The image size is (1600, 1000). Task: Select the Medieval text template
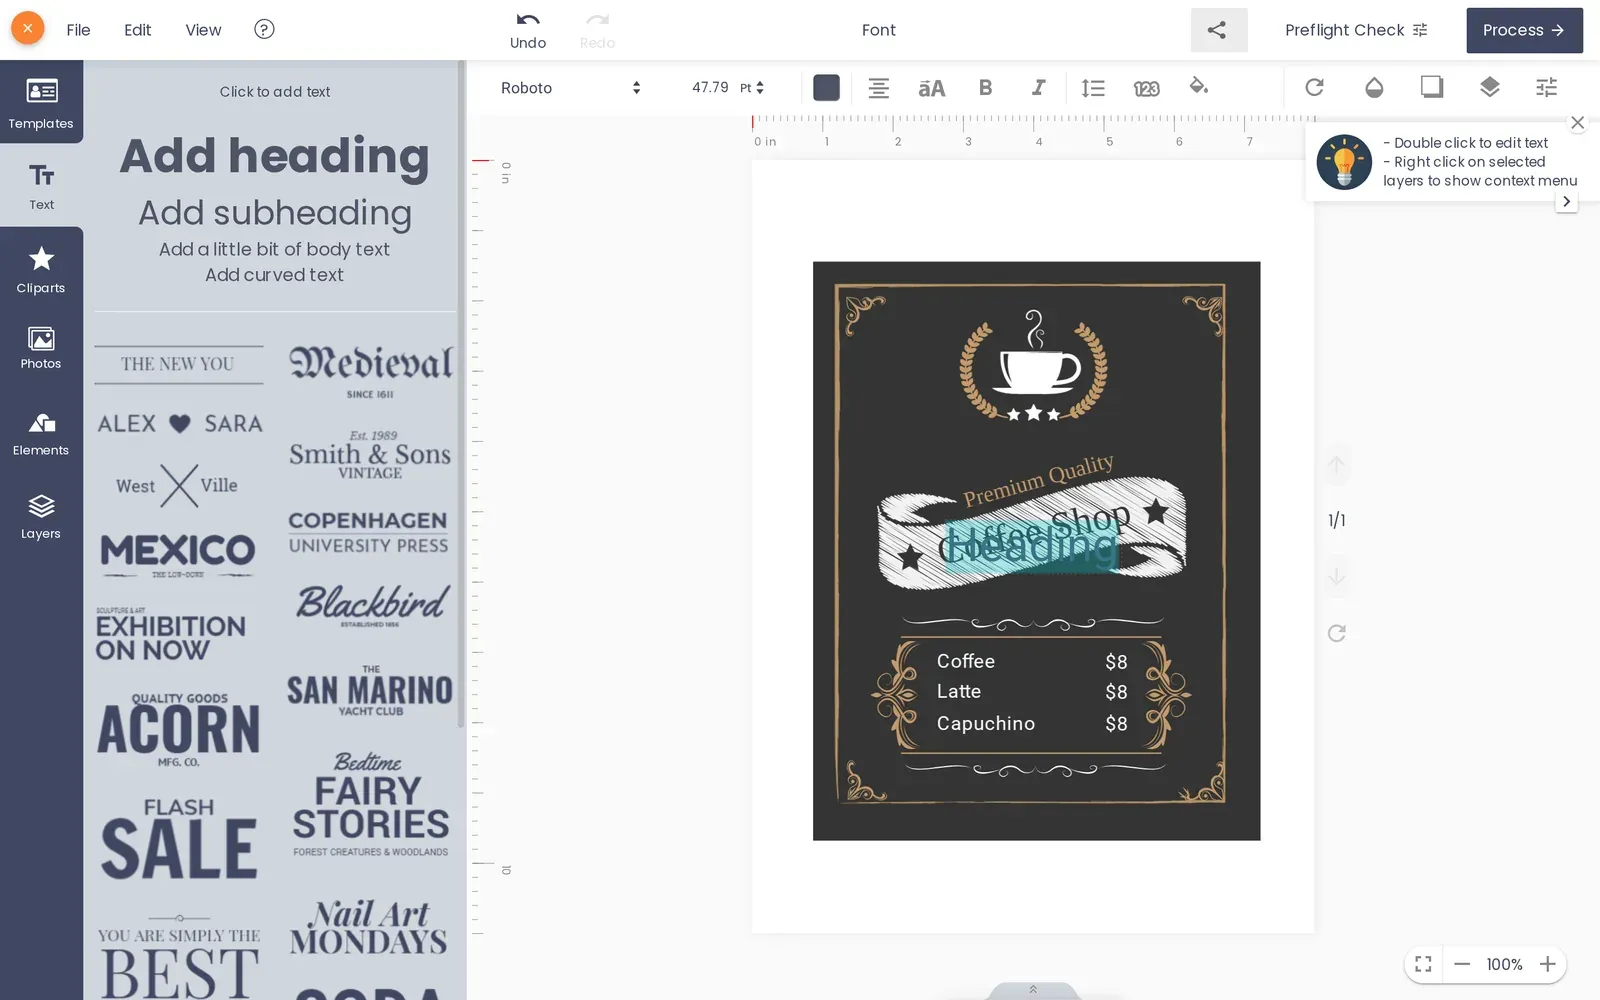coord(370,371)
